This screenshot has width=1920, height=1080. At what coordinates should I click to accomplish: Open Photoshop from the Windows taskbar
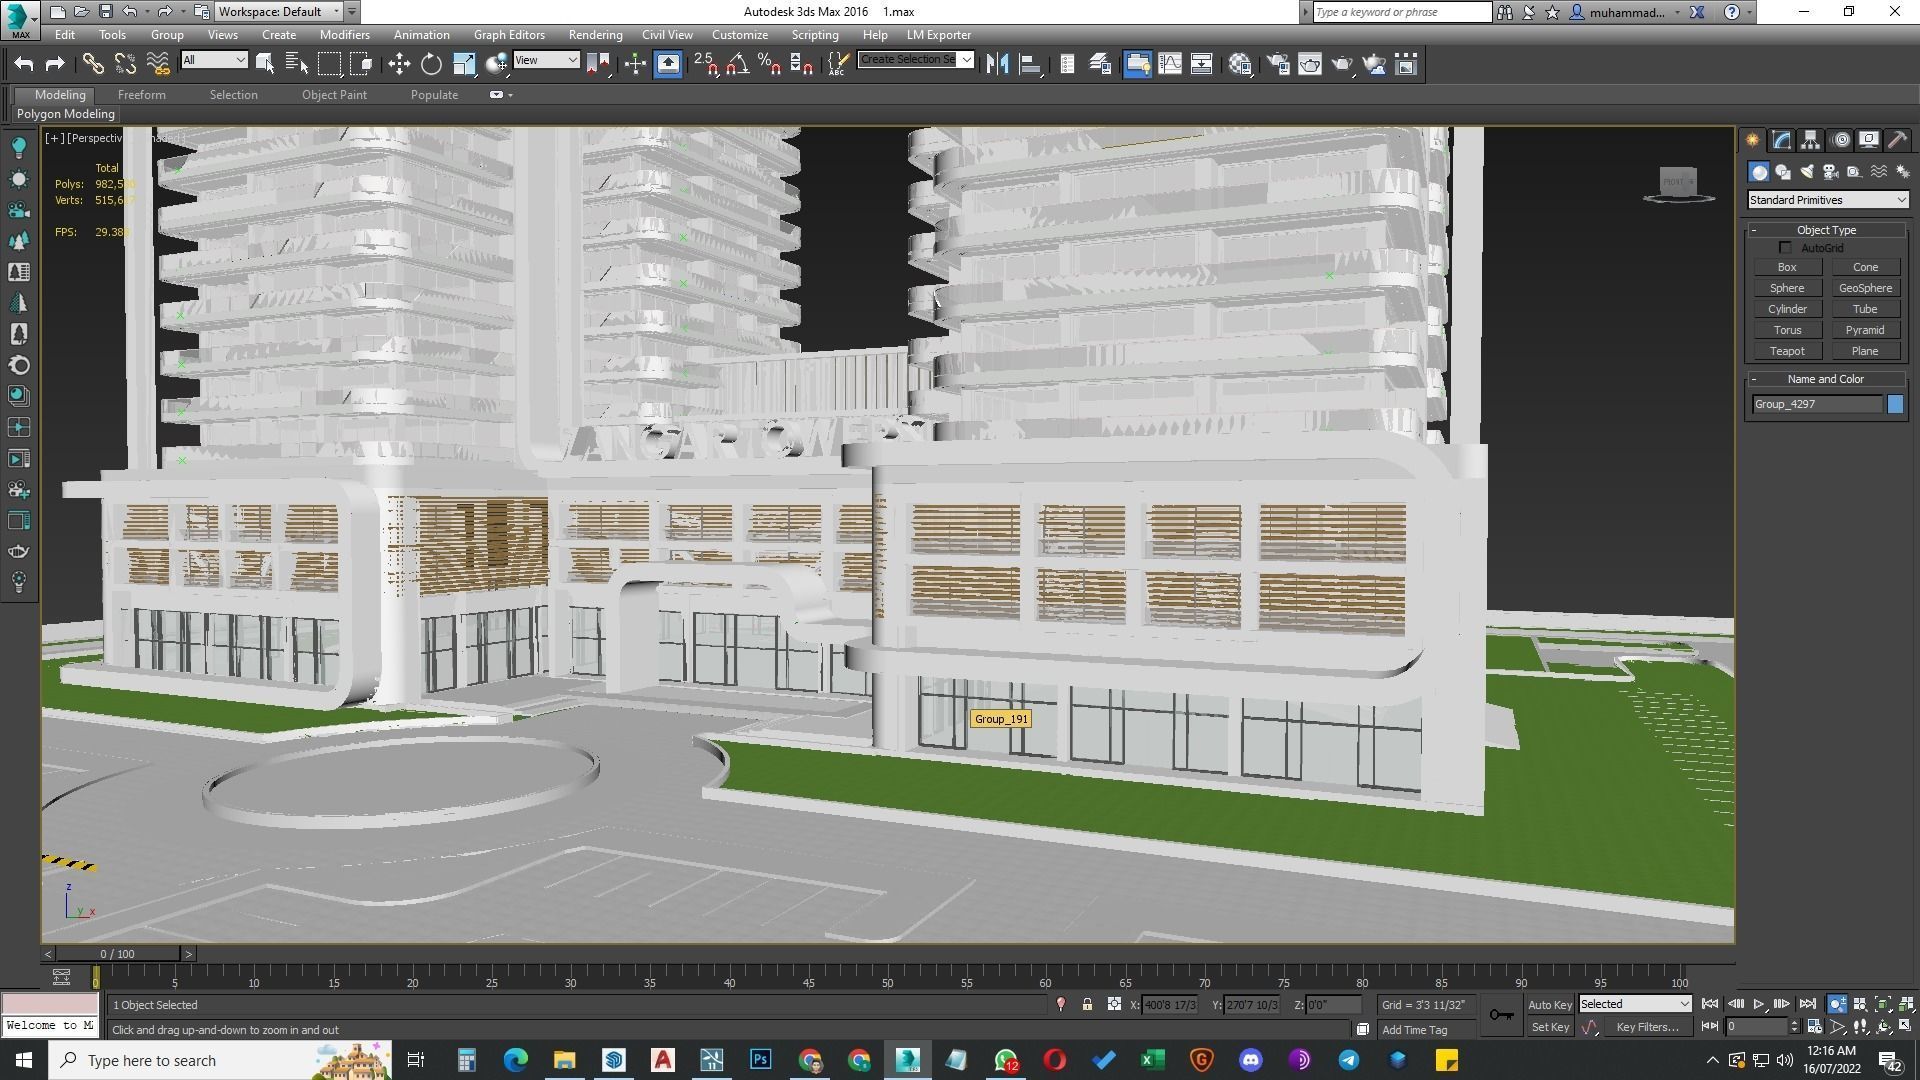(760, 1060)
